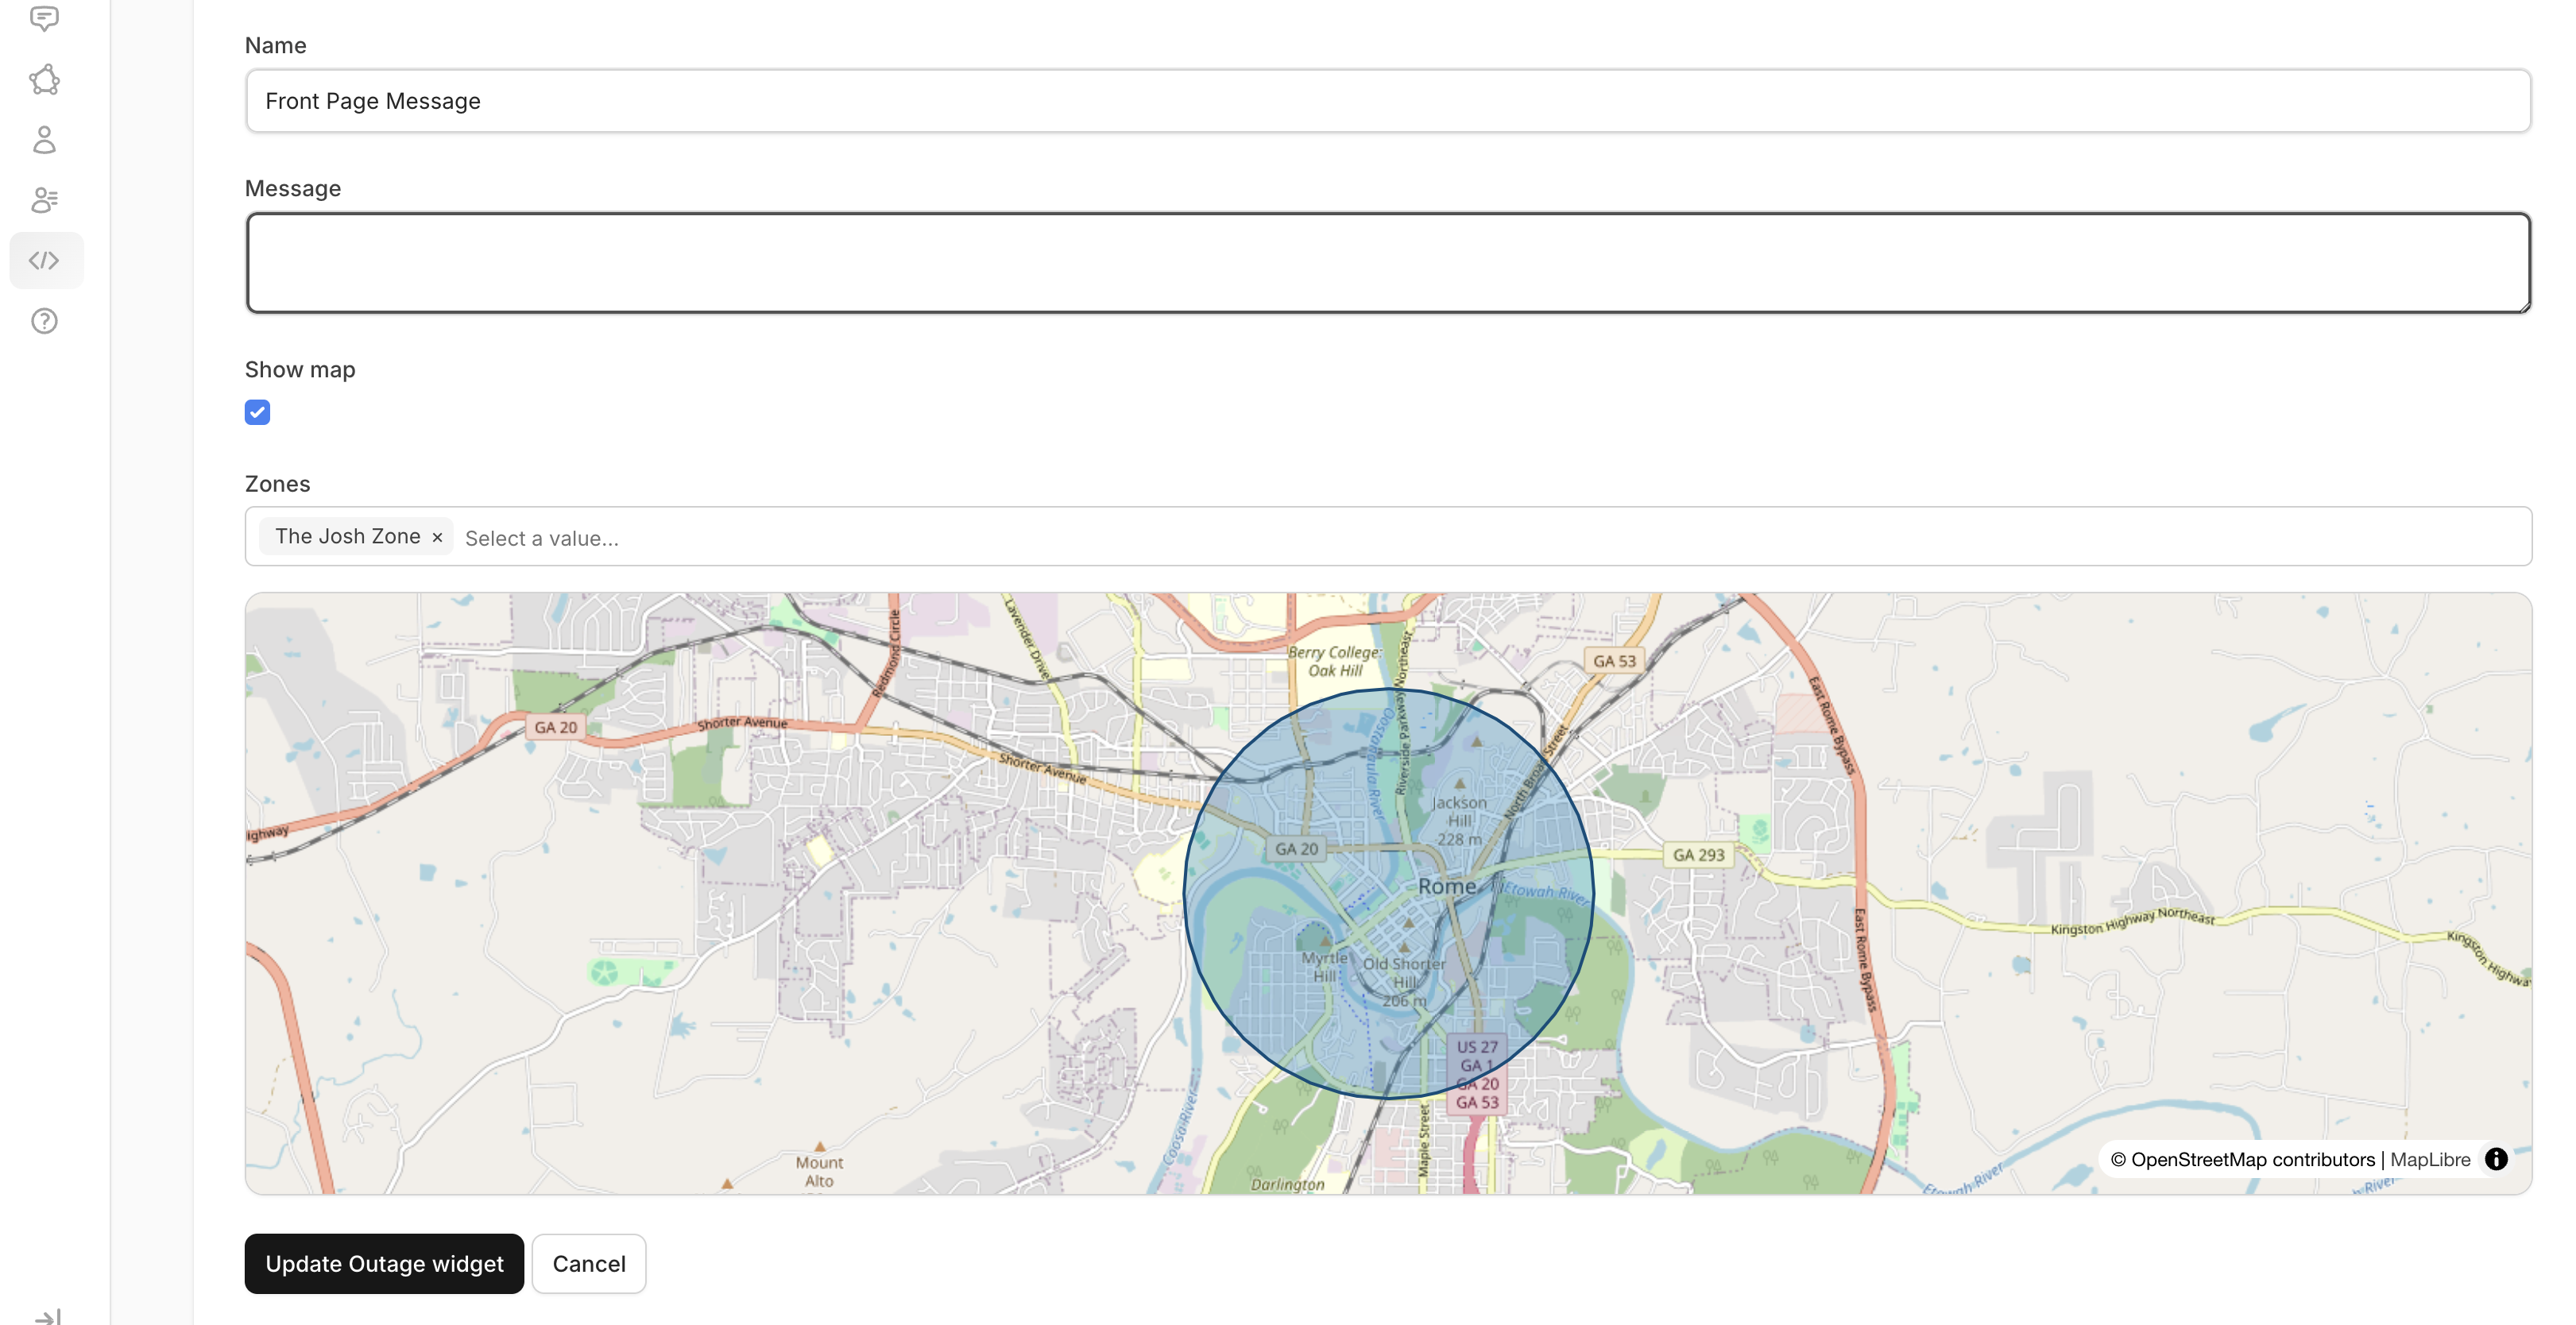
Task: Open the messages speech-bubble sidebar icon
Action: coord(44,18)
